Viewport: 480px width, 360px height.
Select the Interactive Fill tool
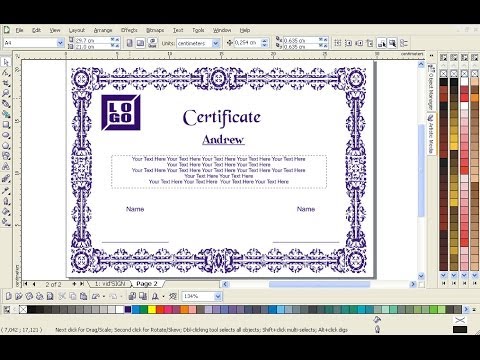pyautogui.click(x=6, y=222)
